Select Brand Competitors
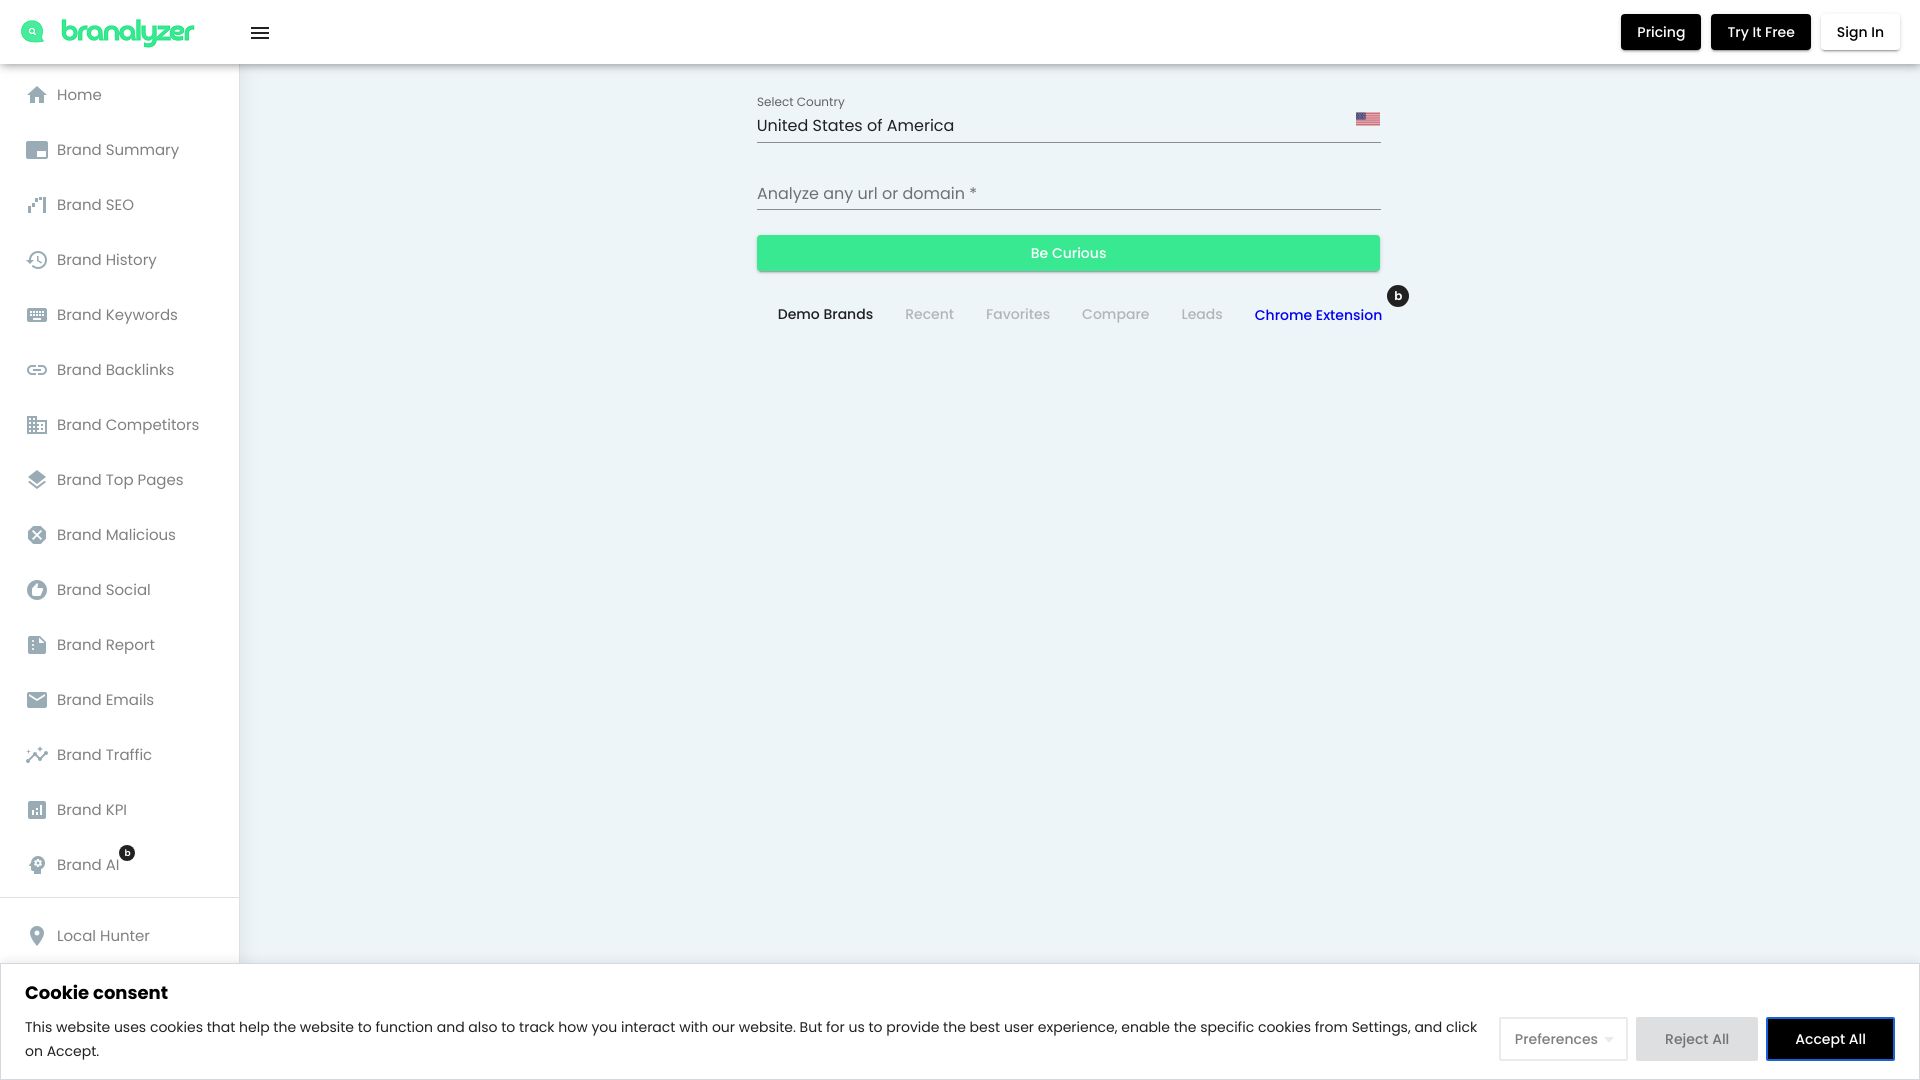1920x1080 pixels. [x=127, y=424]
